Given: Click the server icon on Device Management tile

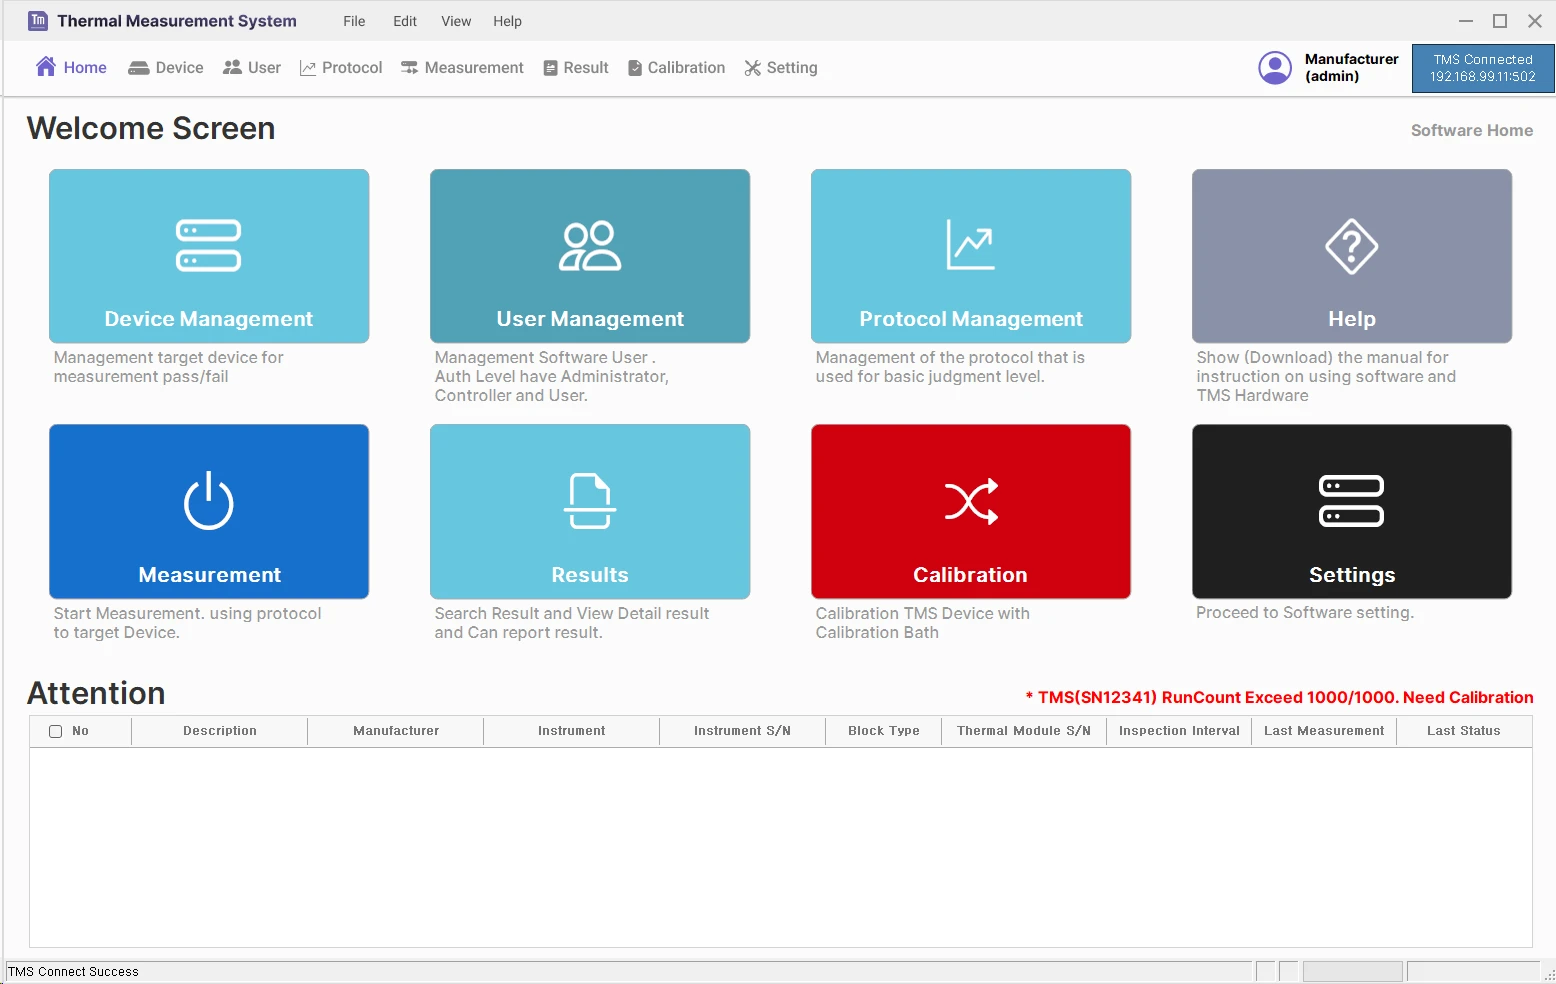Looking at the screenshot, I should tap(208, 246).
